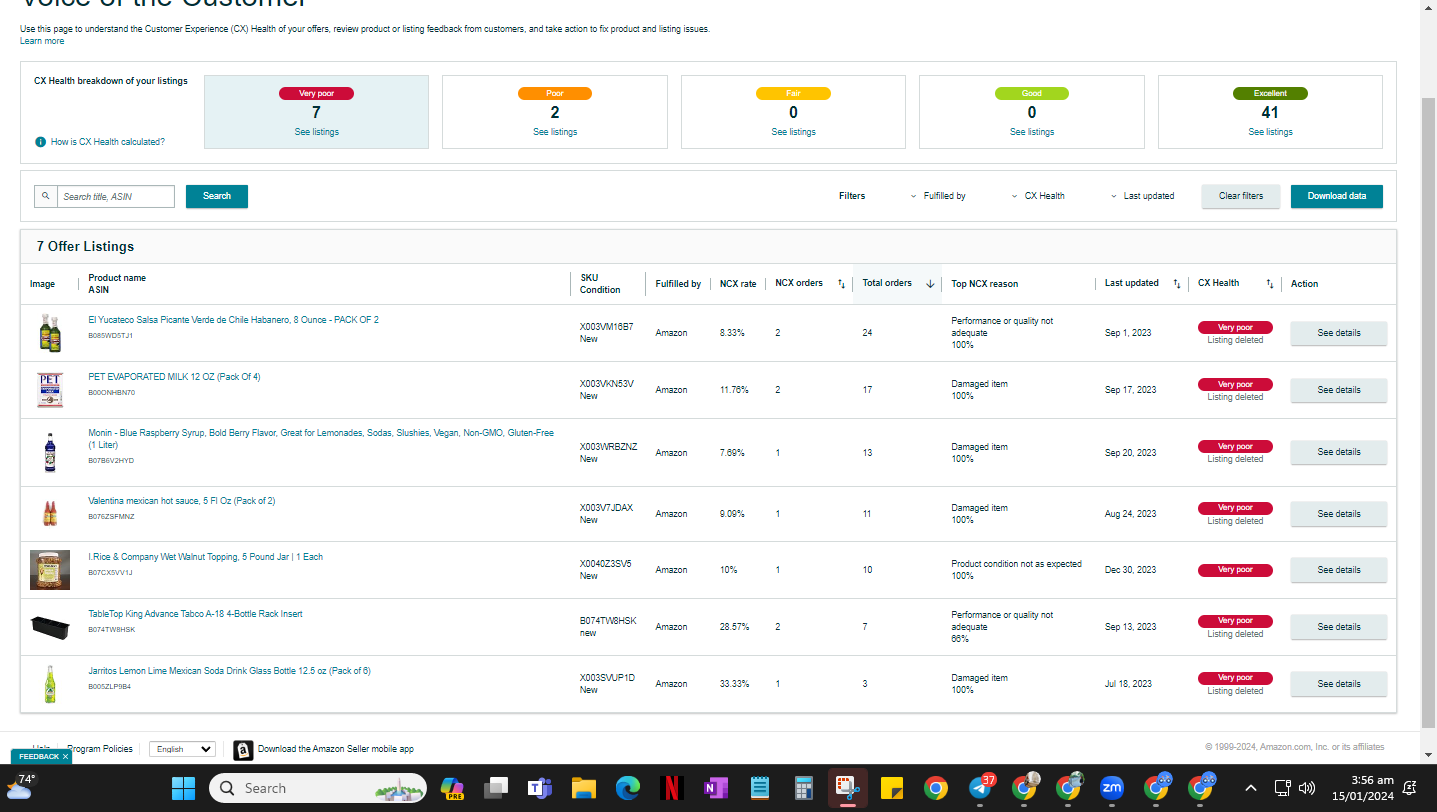See listings in the Excellent card
The height and width of the screenshot is (812, 1437).
coord(1270,132)
